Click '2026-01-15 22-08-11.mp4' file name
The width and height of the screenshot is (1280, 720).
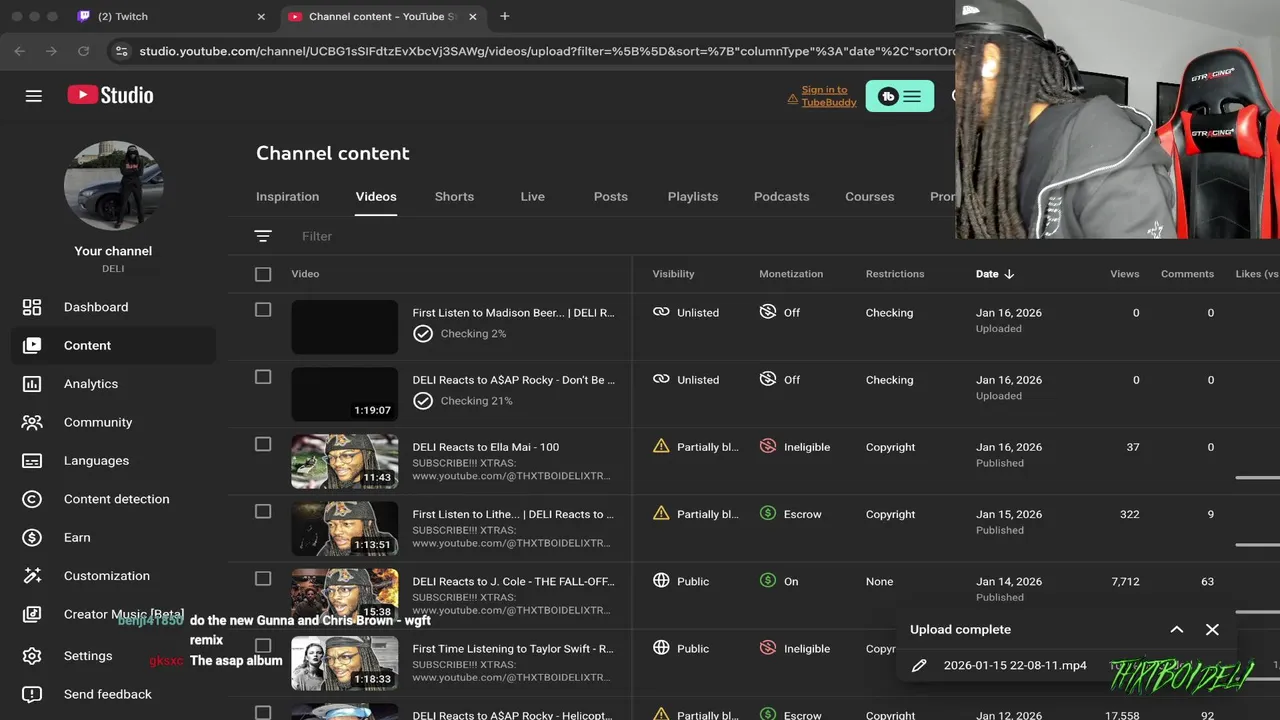click(1015, 665)
